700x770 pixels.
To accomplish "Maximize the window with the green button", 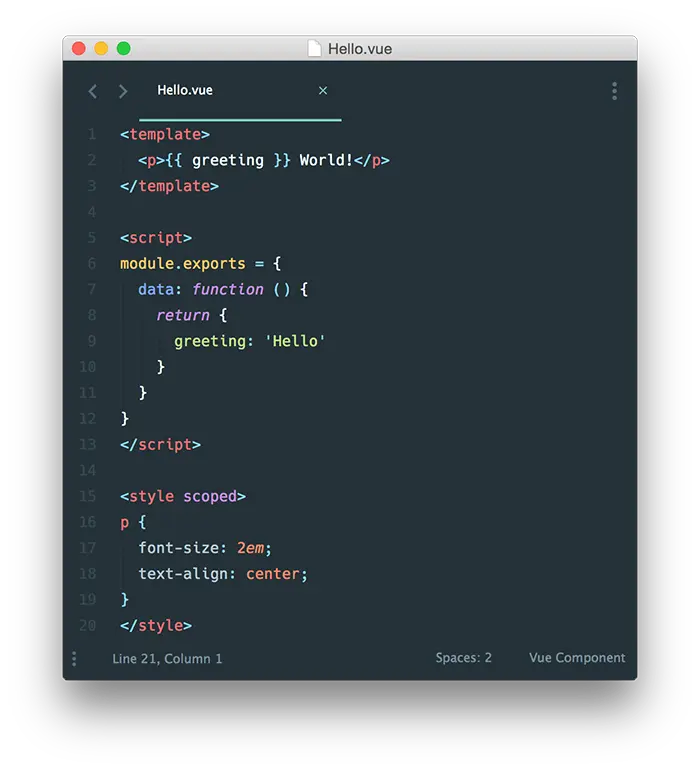I will [124, 49].
